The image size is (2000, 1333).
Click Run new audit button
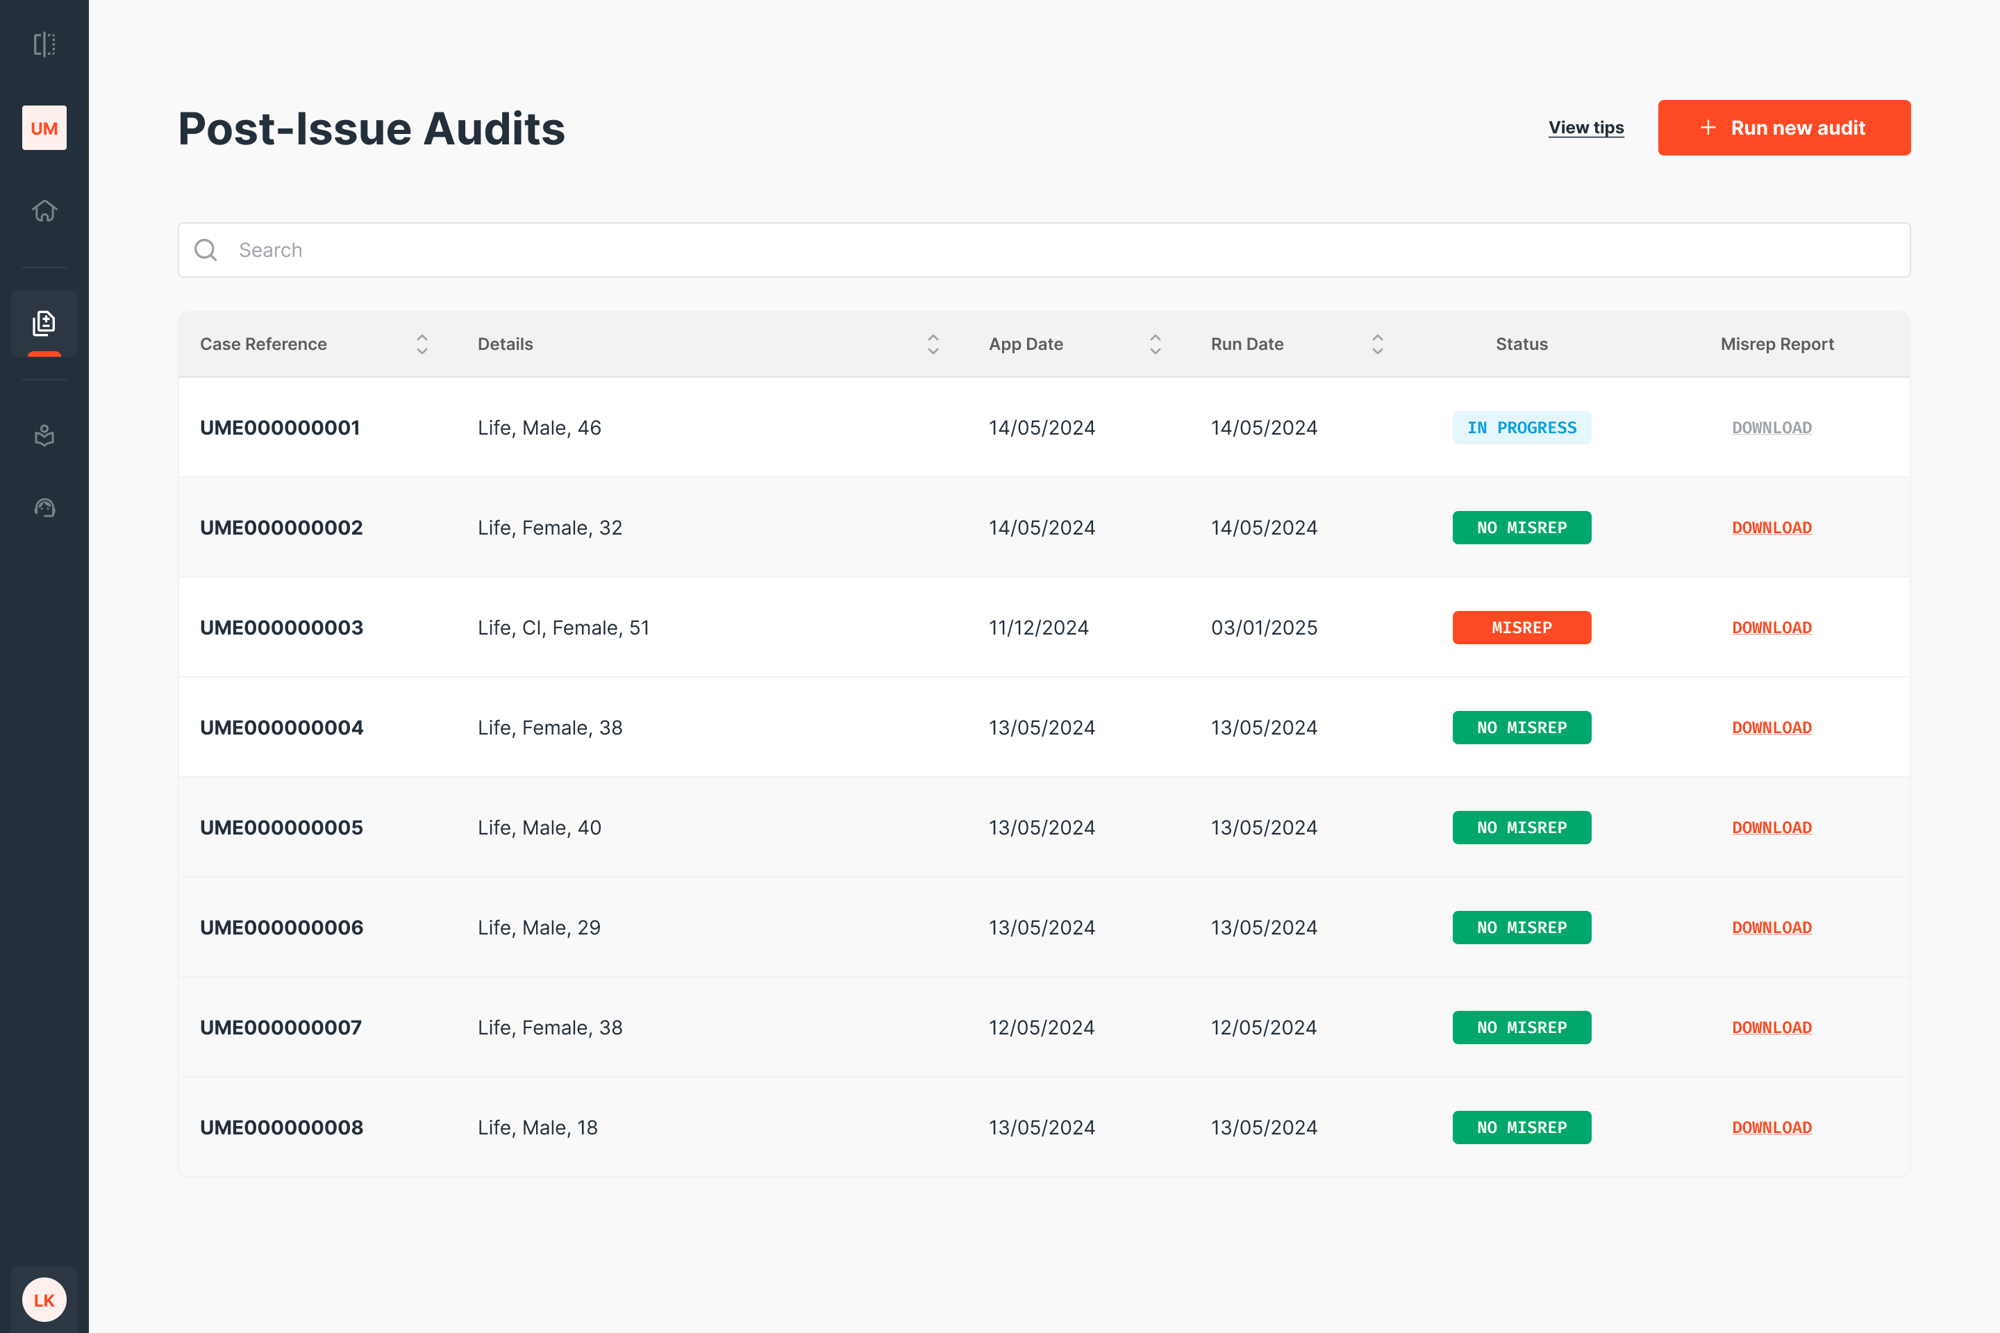[1783, 128]
